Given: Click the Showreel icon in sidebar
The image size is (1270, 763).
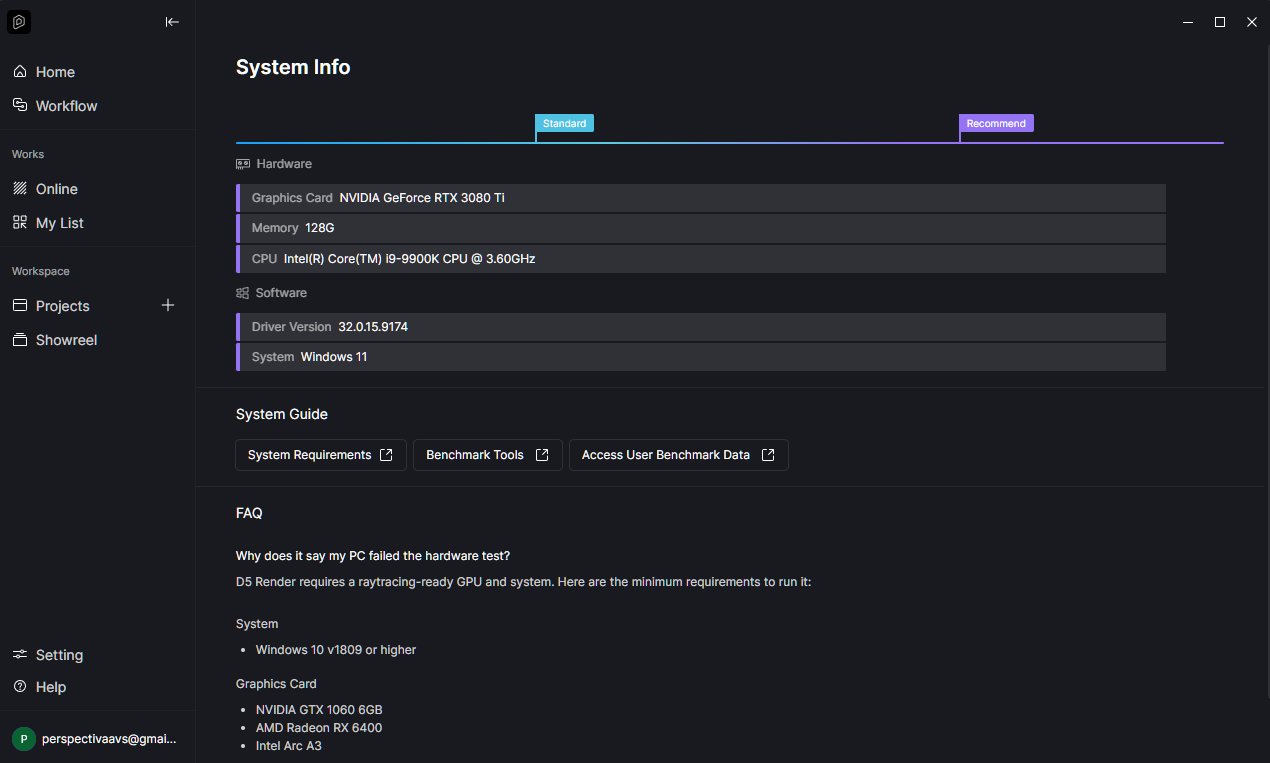Looking at the screenshot, I should coord(20,340).
